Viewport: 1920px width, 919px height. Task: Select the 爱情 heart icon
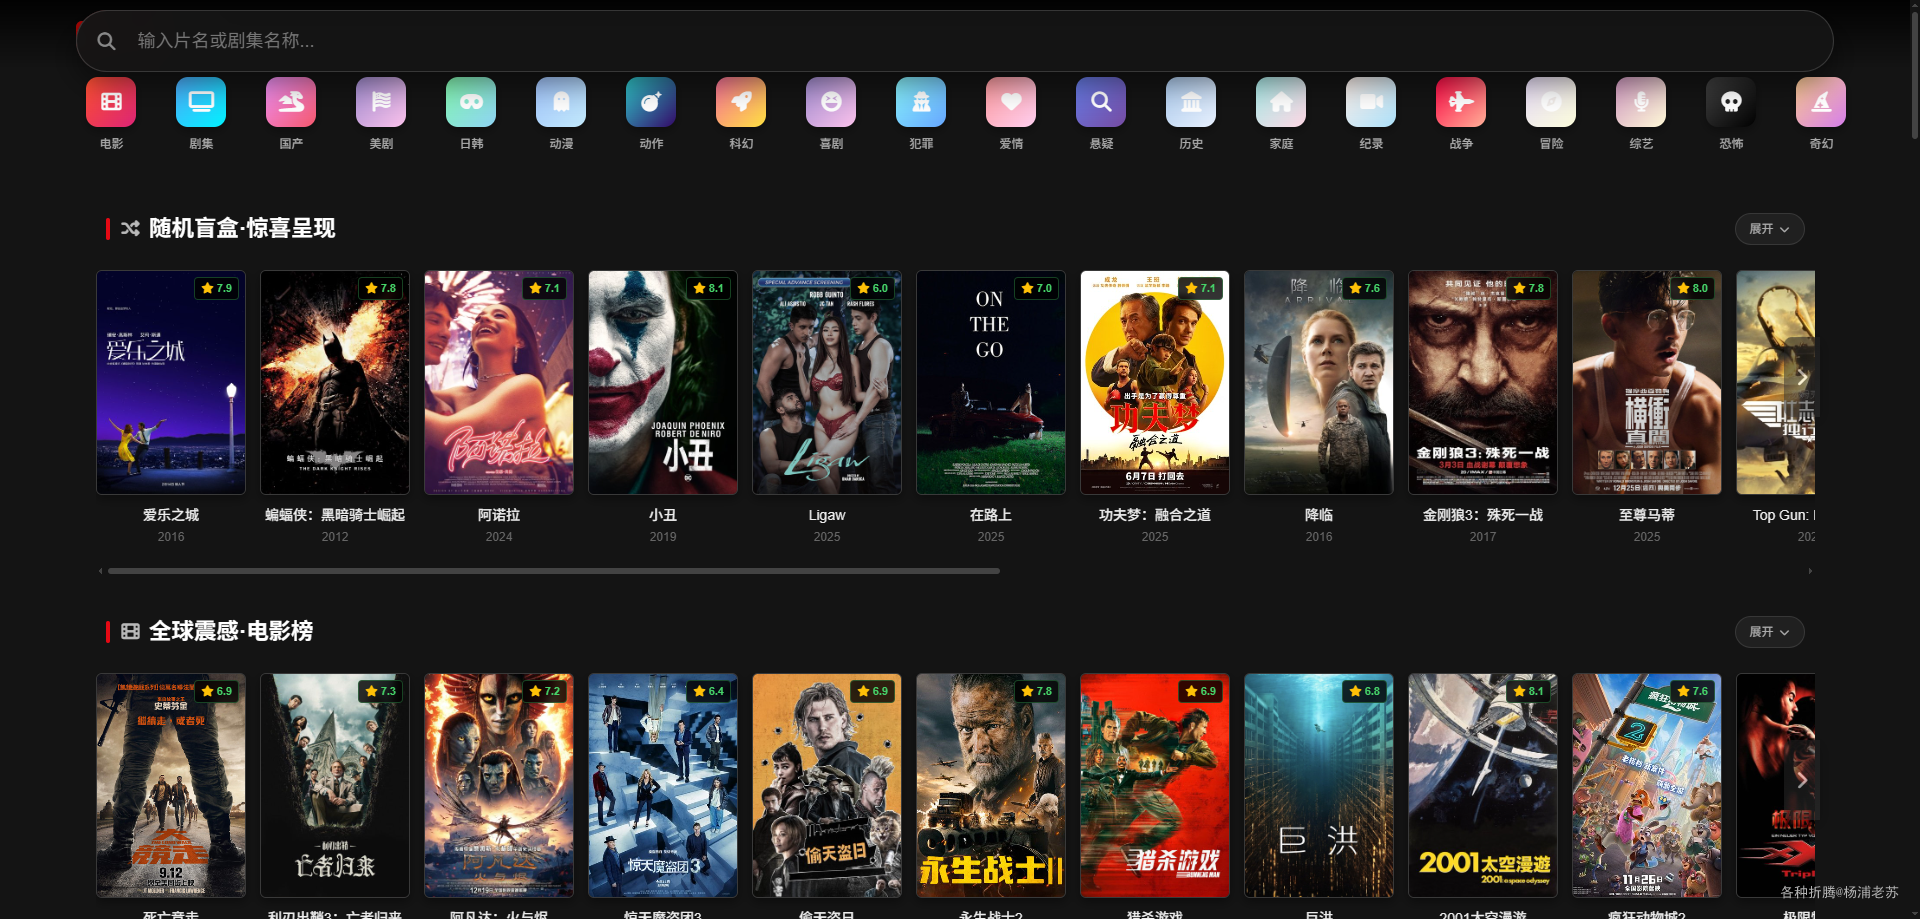[x=1011, y=102]
